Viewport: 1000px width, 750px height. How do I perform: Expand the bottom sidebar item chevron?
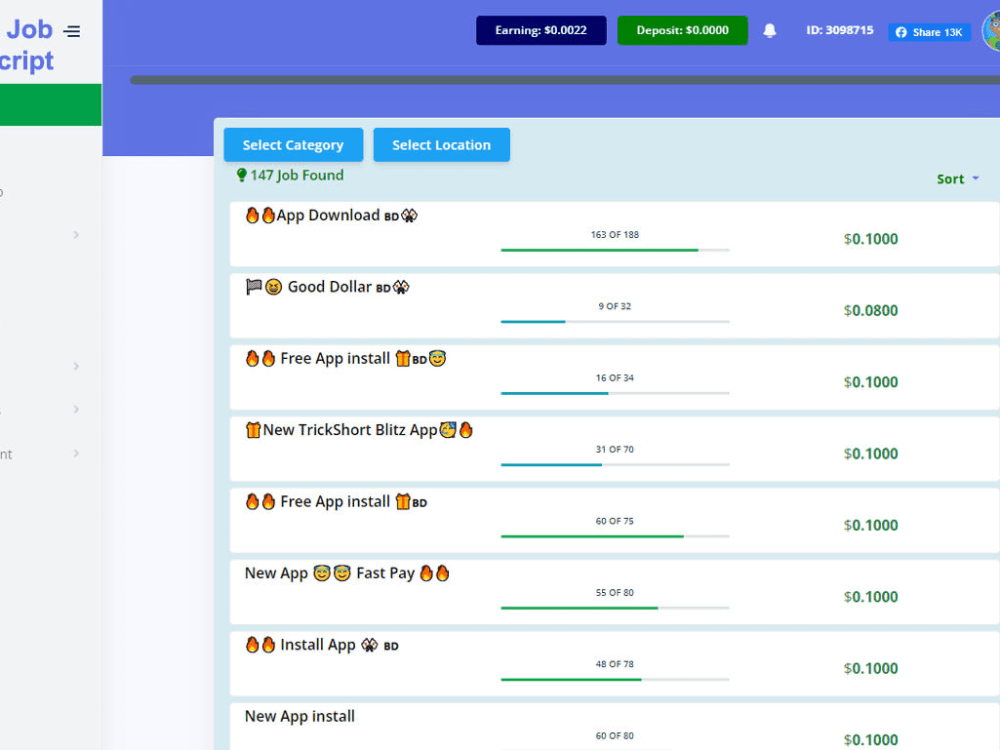click(x=76, y=454)
